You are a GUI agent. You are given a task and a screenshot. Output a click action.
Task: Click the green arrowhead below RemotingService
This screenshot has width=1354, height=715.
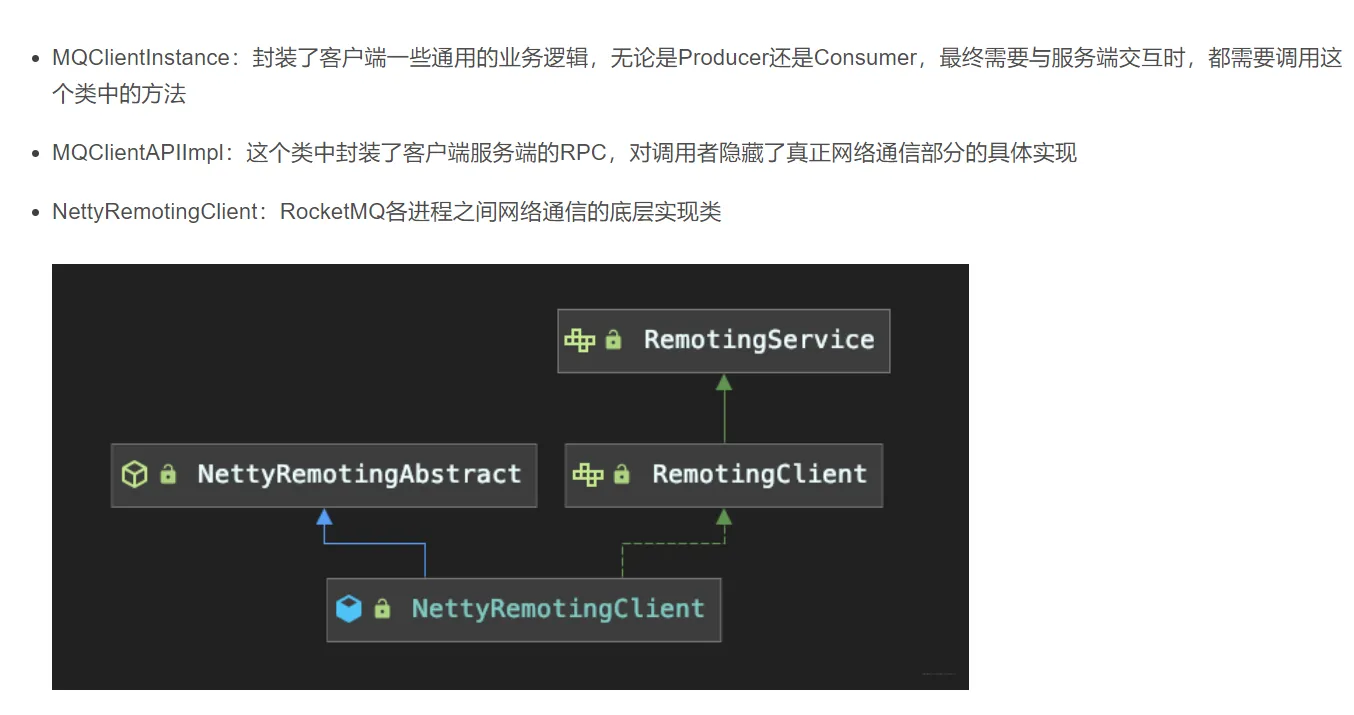pos(724,382)
